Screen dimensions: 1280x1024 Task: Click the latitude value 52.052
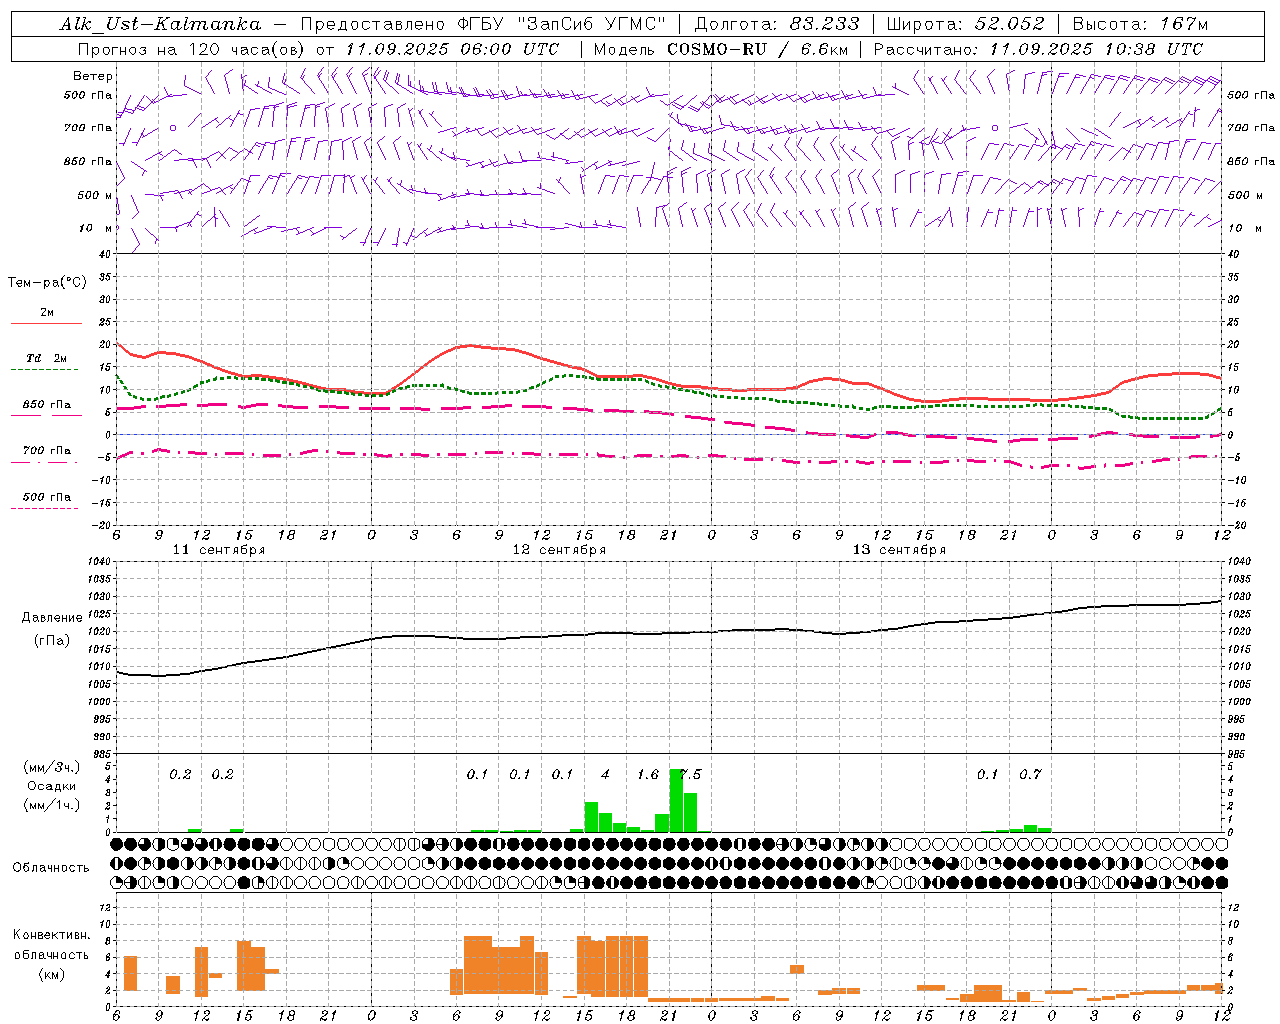click(1010, 24)
